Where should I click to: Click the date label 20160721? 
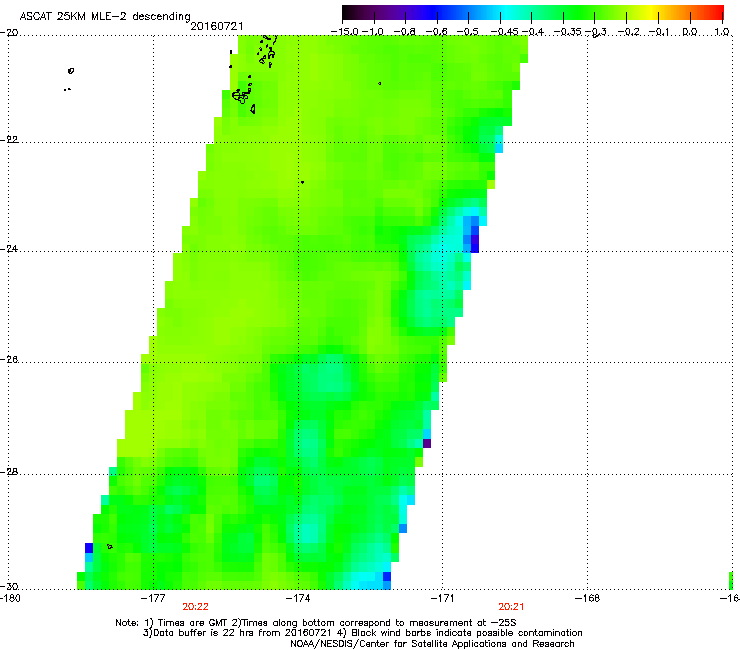[x=217, y=26]
